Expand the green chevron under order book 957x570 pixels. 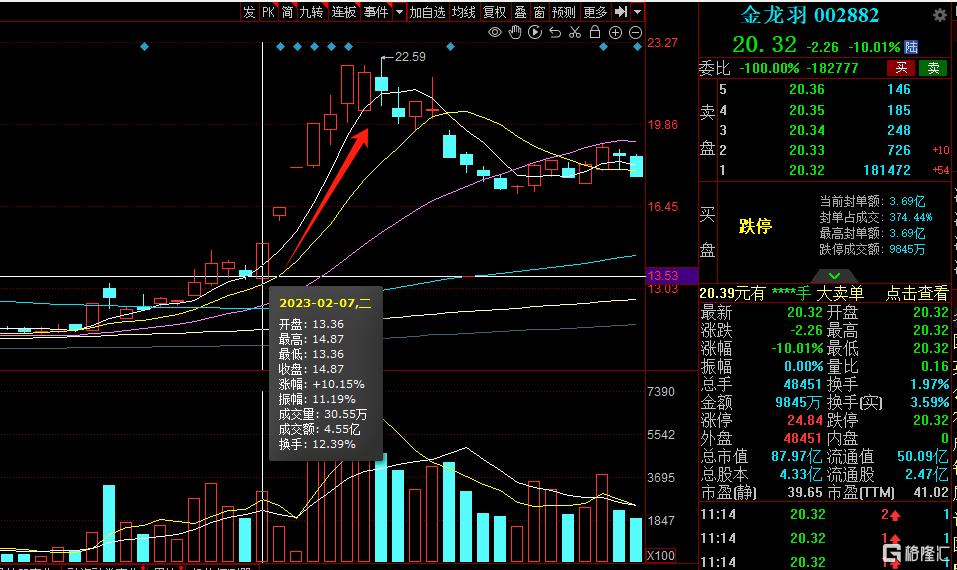[x=834, y=276]
